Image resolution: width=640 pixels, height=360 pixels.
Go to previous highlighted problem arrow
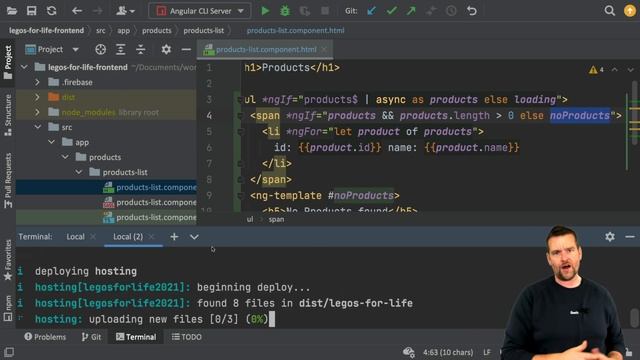[615, 70]
